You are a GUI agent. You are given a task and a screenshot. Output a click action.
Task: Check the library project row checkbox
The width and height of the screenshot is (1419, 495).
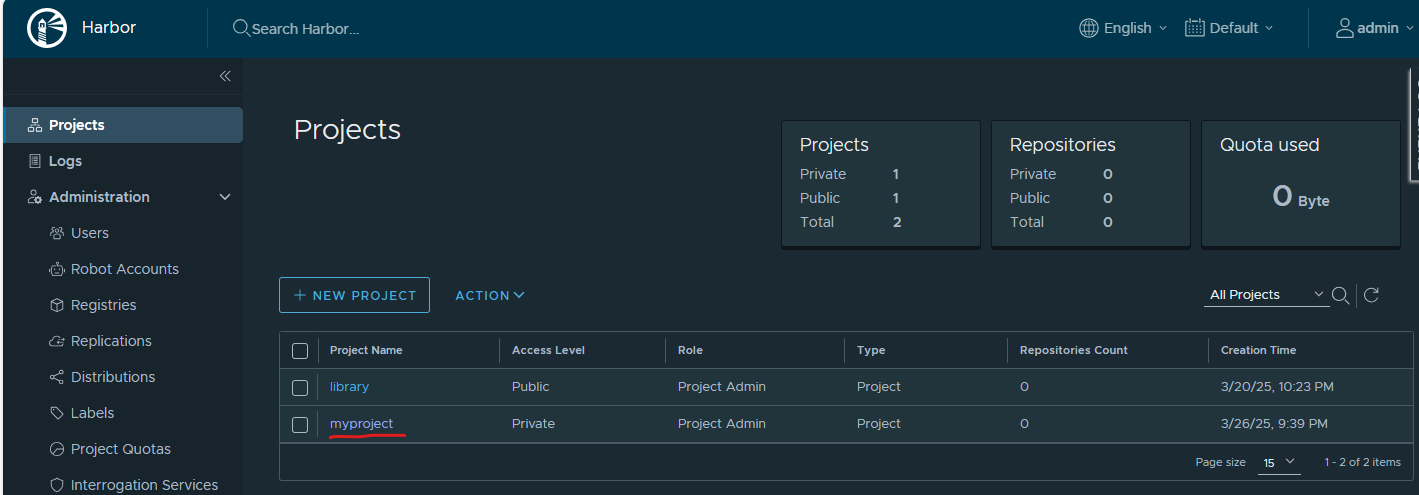tap(300, 387)
